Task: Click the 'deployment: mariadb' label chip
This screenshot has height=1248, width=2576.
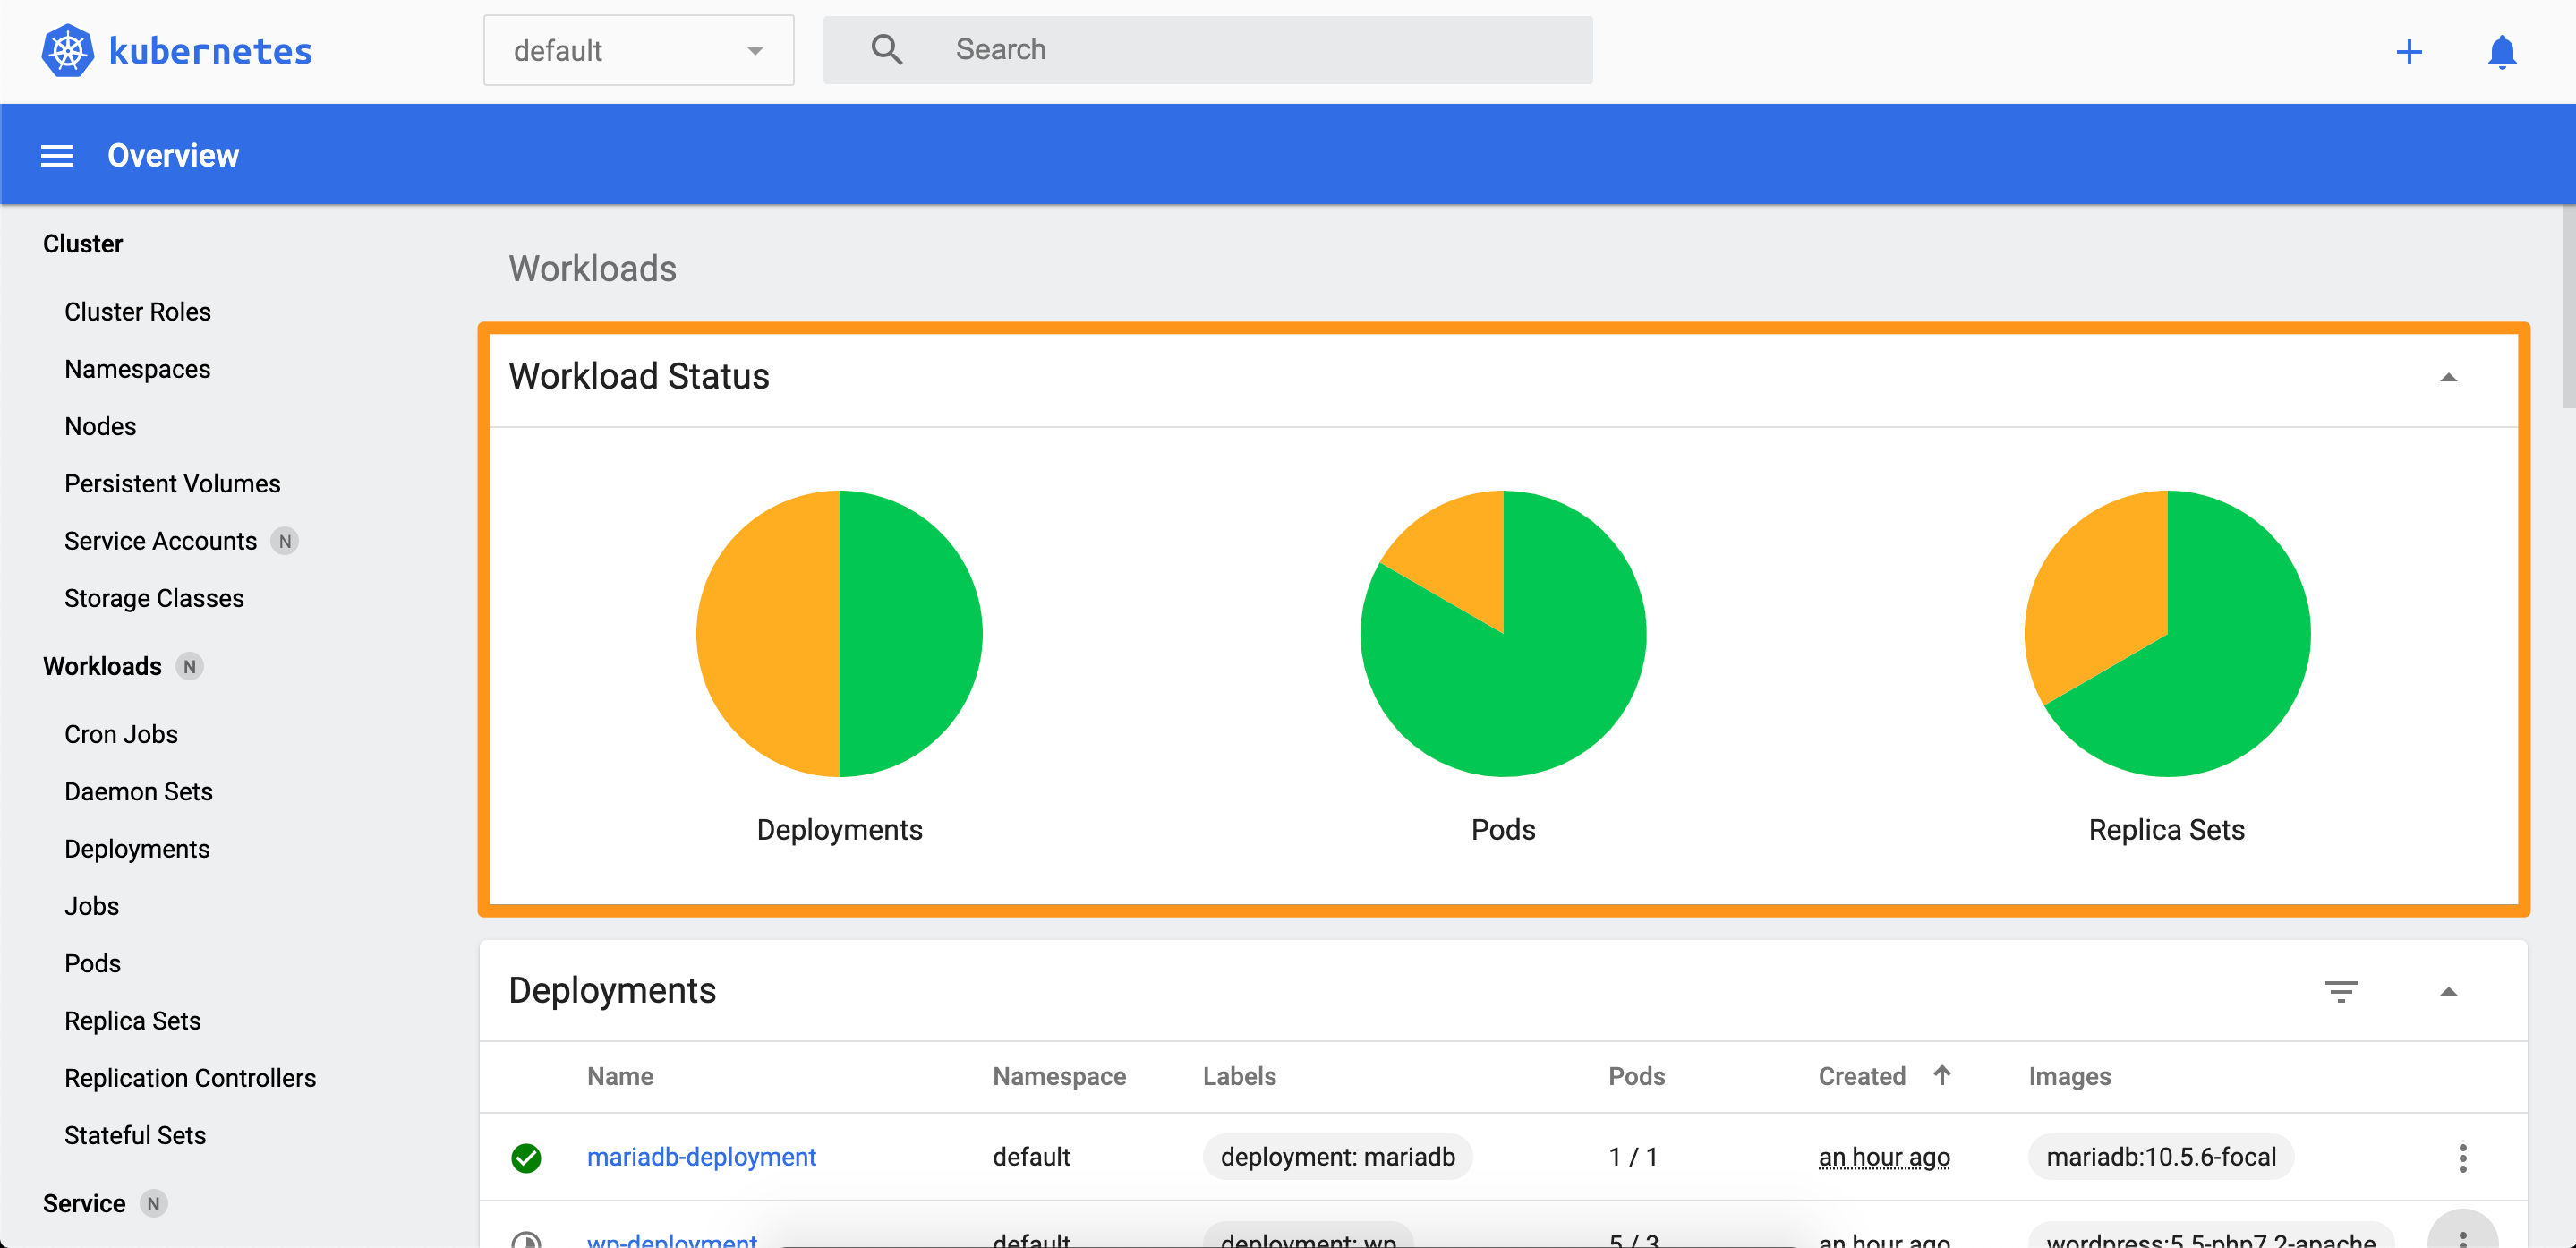Action: tap(1337, 1157)
